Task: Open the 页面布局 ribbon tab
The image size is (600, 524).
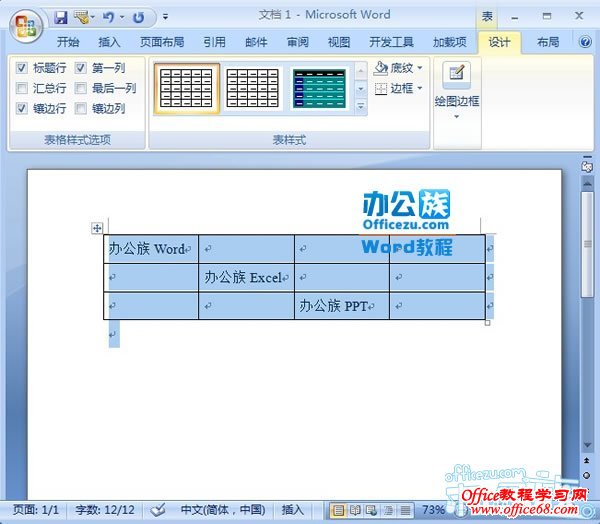Action: tap(162, 42)
